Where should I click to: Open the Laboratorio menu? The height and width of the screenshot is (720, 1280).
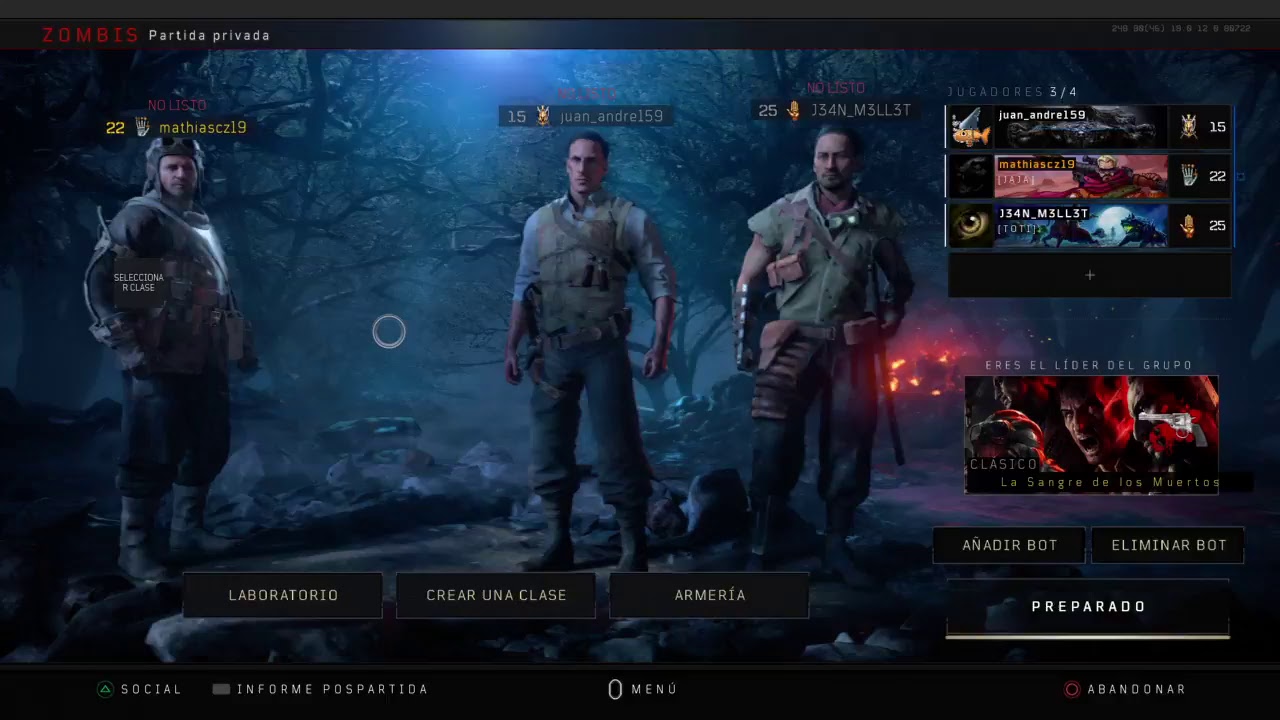pos(283,595)
